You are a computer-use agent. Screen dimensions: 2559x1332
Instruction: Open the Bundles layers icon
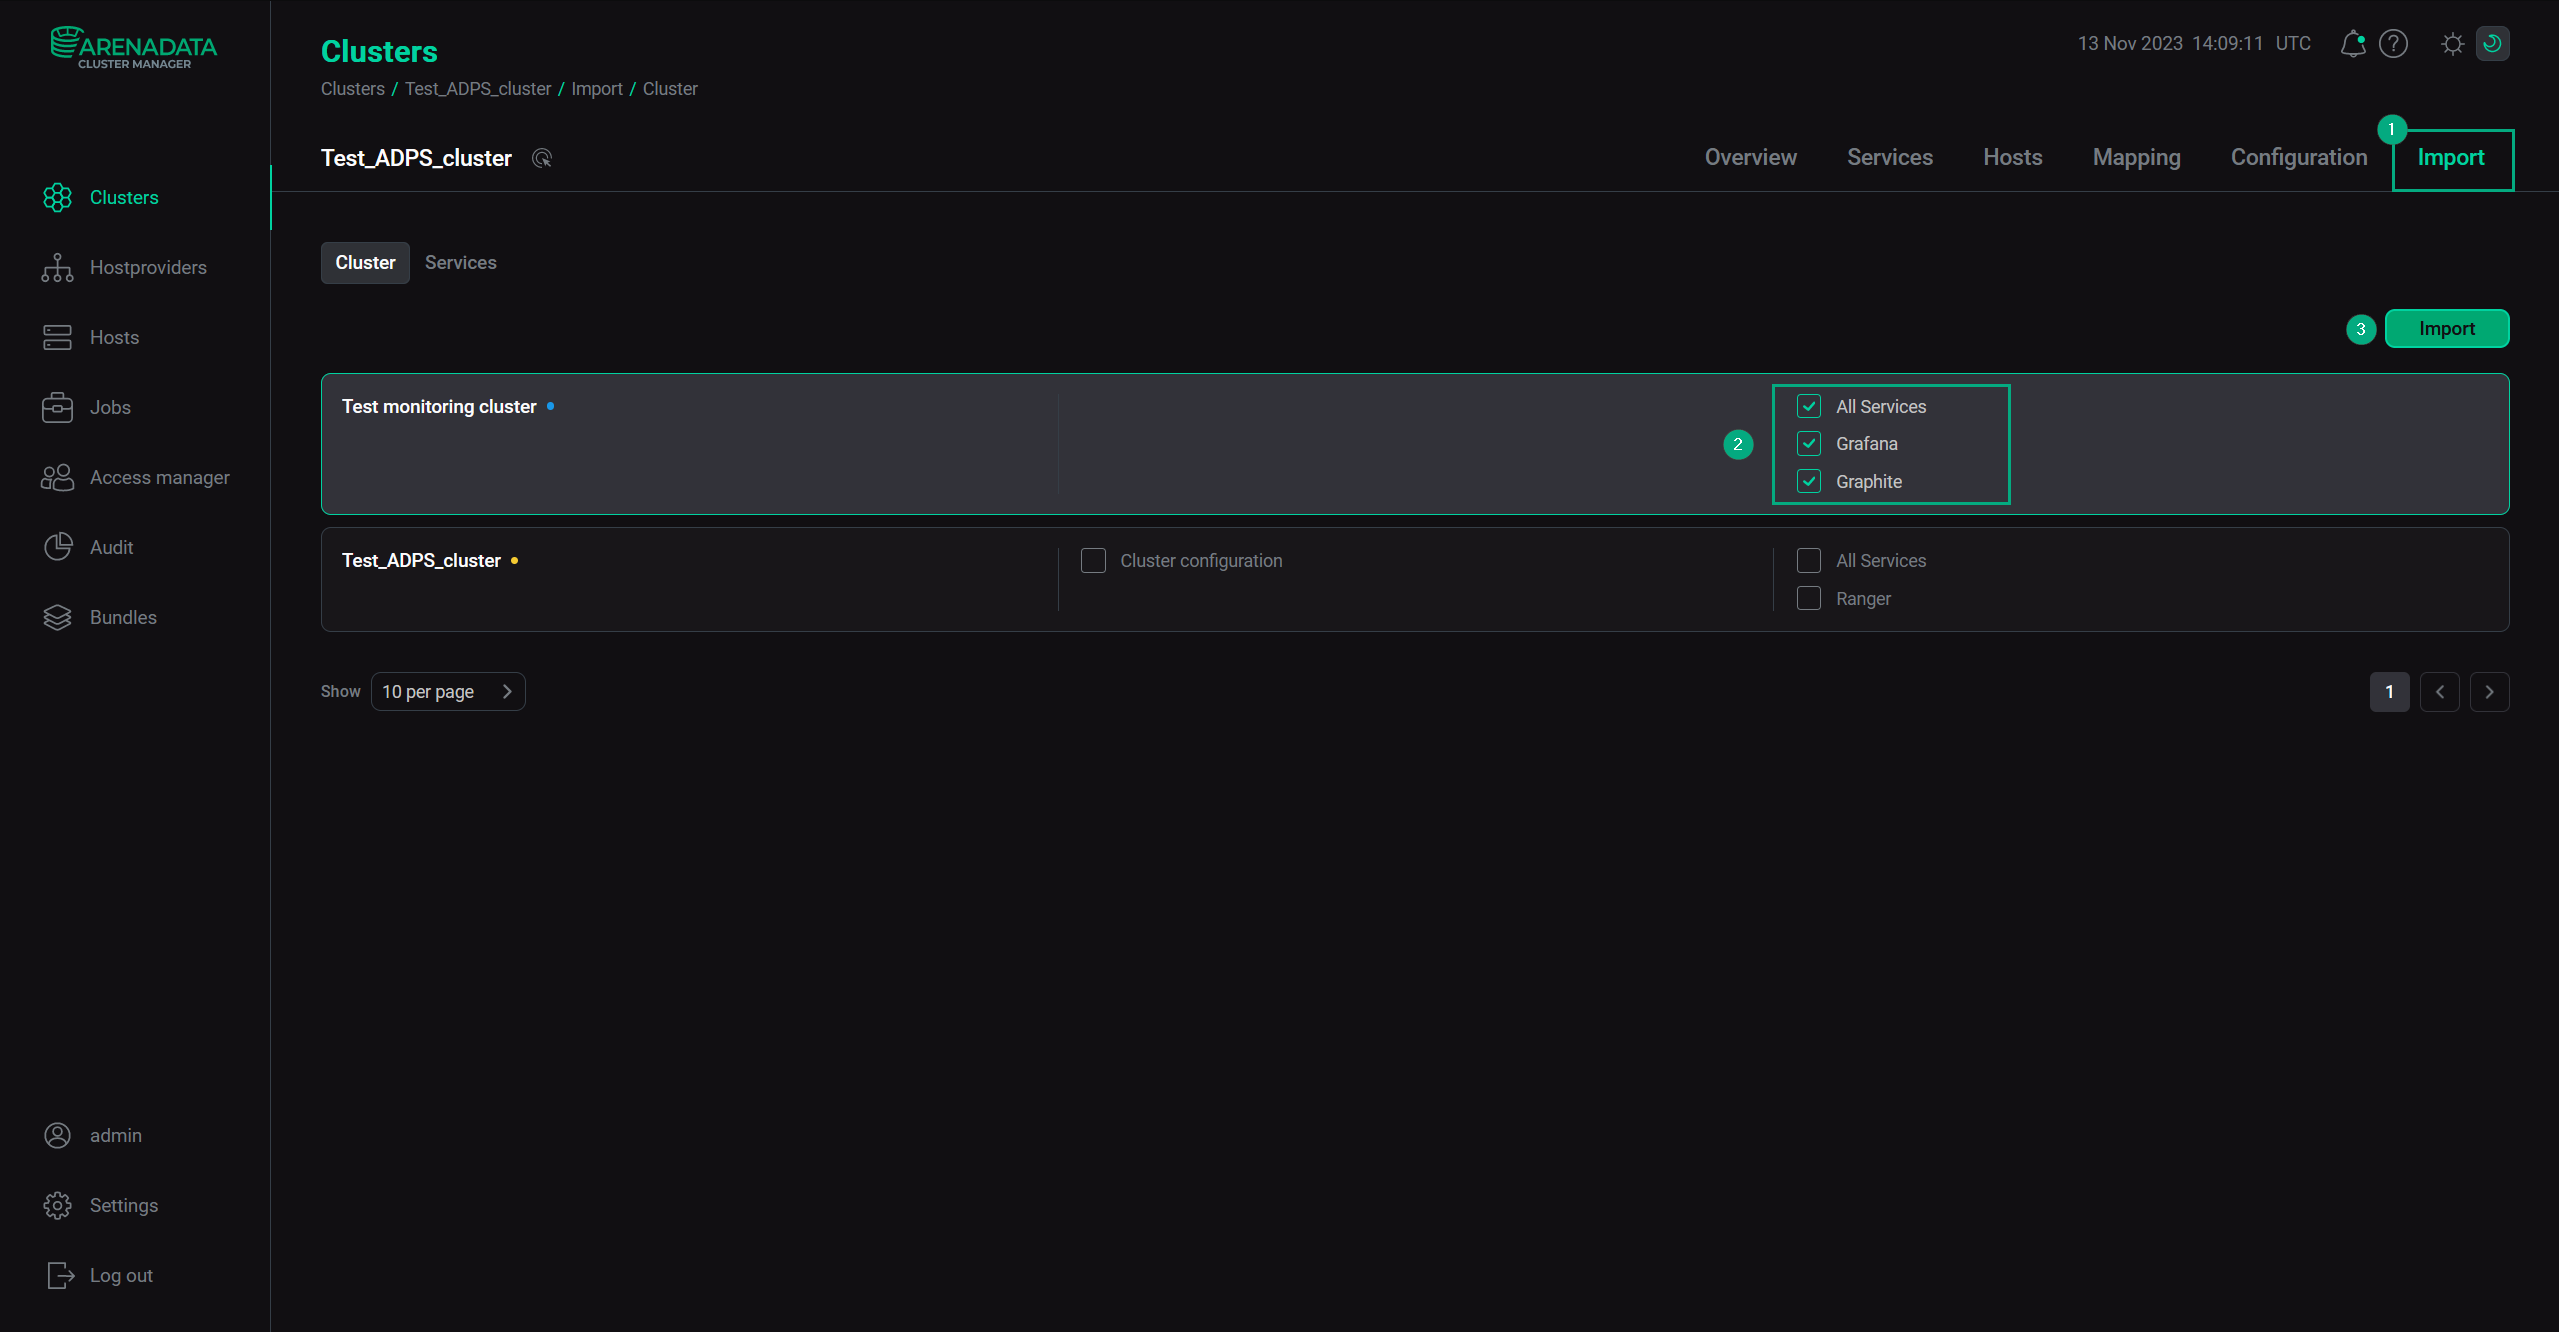58,617
